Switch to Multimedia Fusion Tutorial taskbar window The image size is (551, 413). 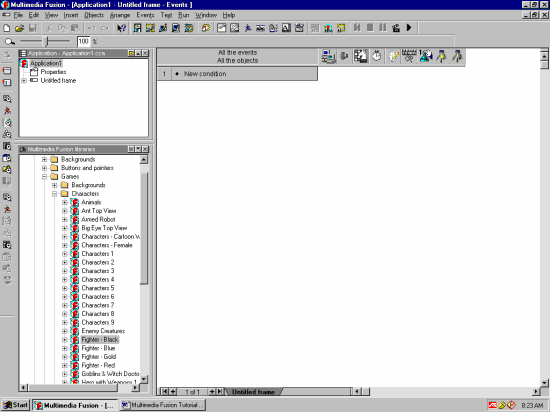pos(163,405)
